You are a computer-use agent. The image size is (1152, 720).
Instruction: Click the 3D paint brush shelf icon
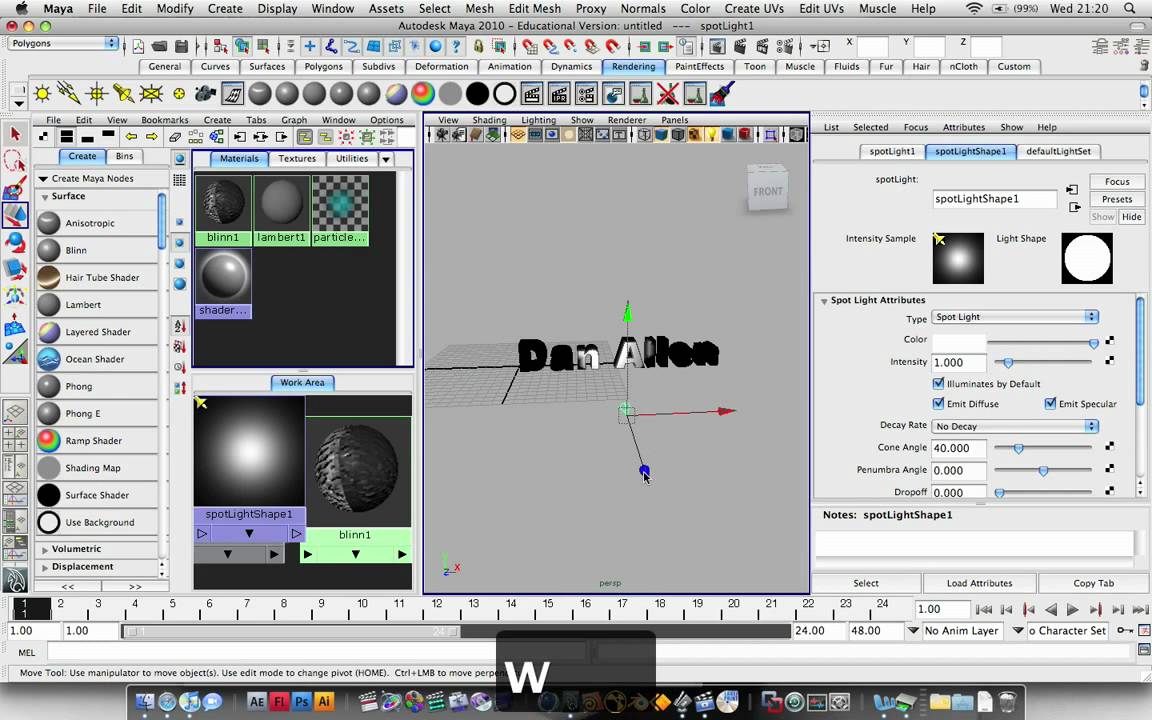[721, 93]
